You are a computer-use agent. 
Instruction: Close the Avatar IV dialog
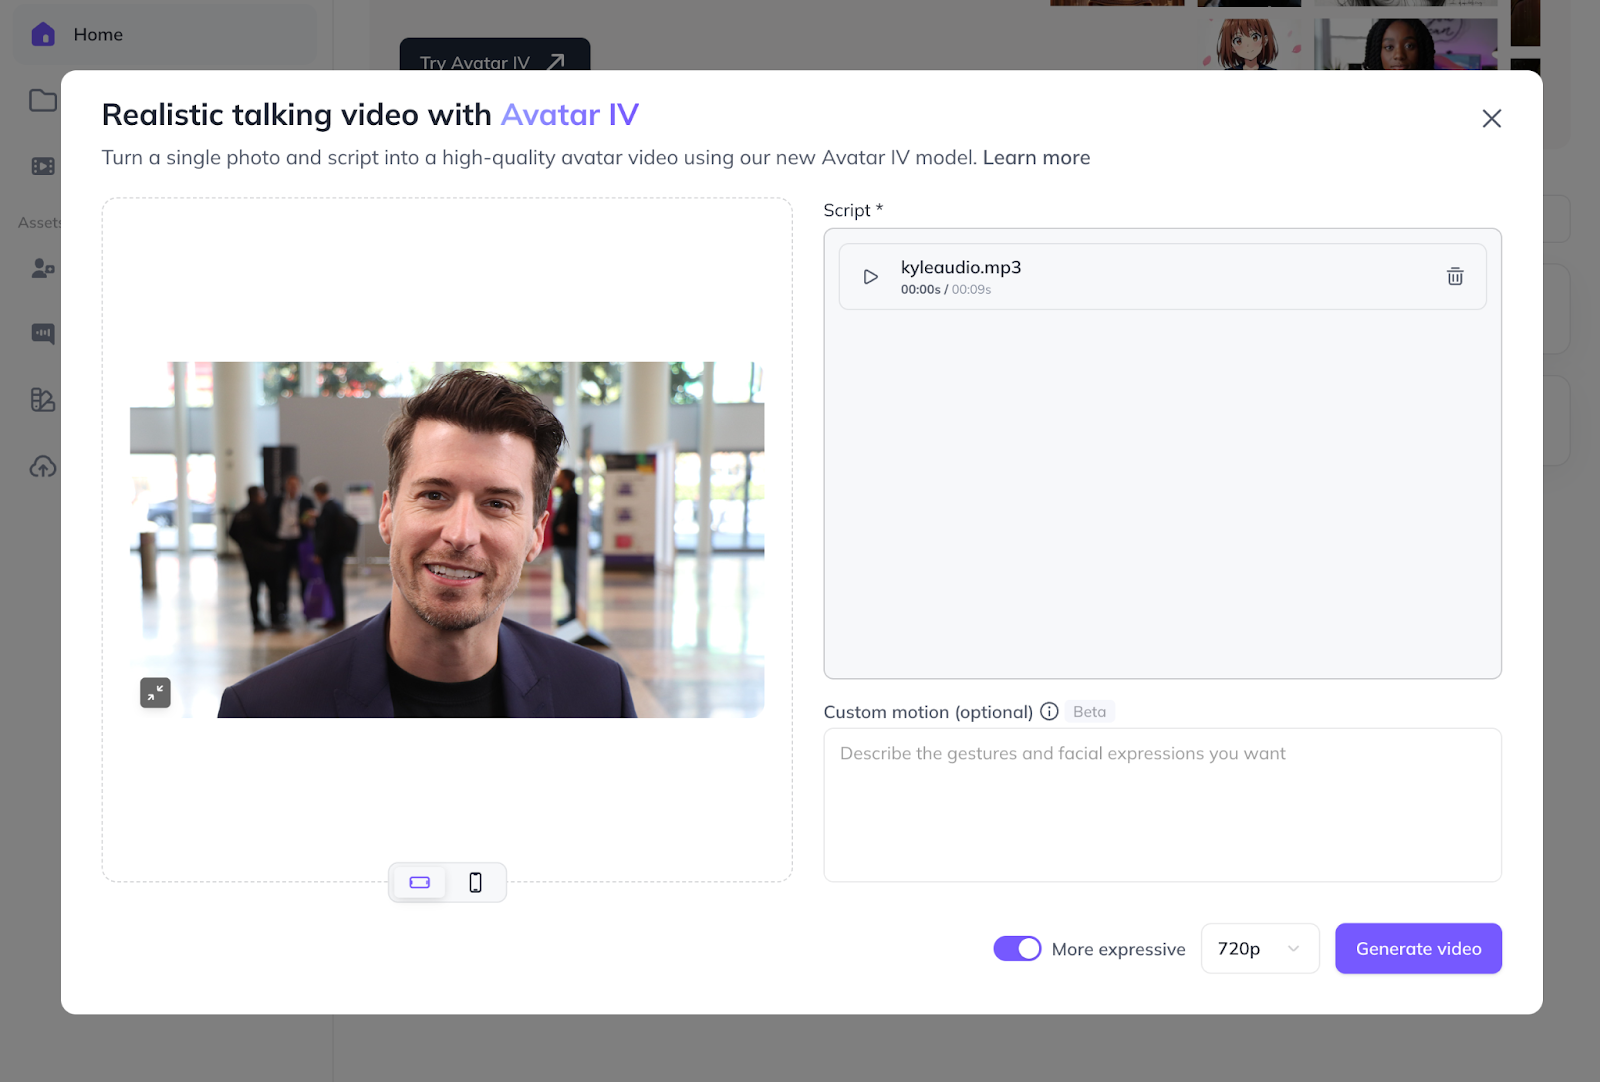[x=1491, y=119]
